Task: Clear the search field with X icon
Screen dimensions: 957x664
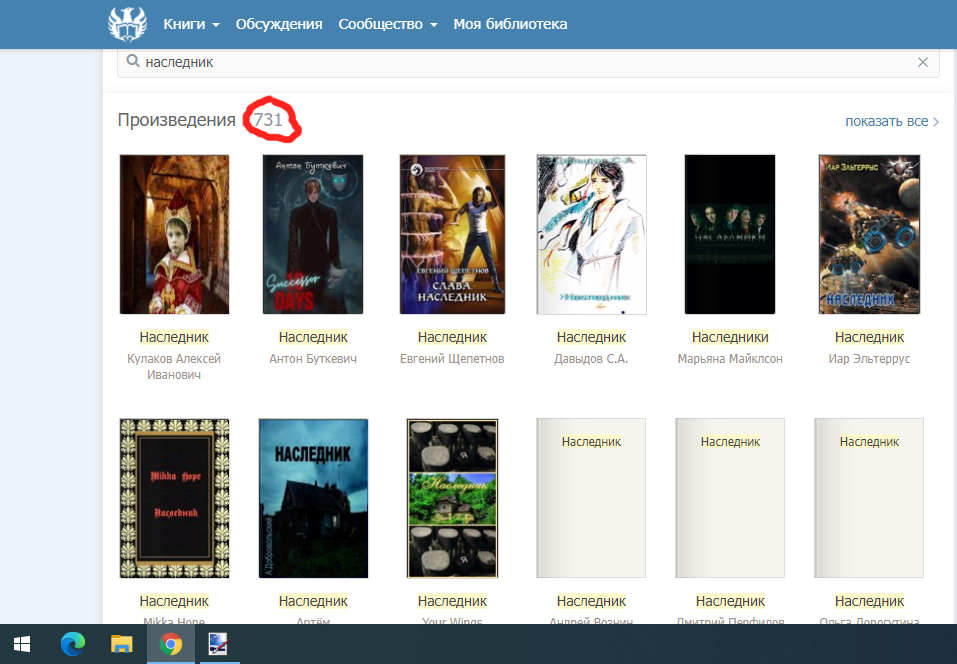Action: (923, 62)
